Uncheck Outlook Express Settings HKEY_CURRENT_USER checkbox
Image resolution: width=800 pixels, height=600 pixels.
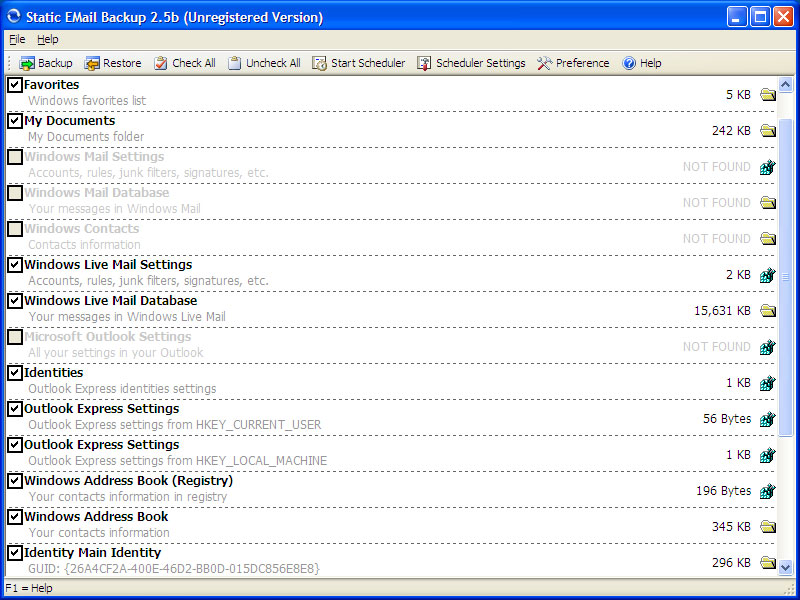coord(15,409)
